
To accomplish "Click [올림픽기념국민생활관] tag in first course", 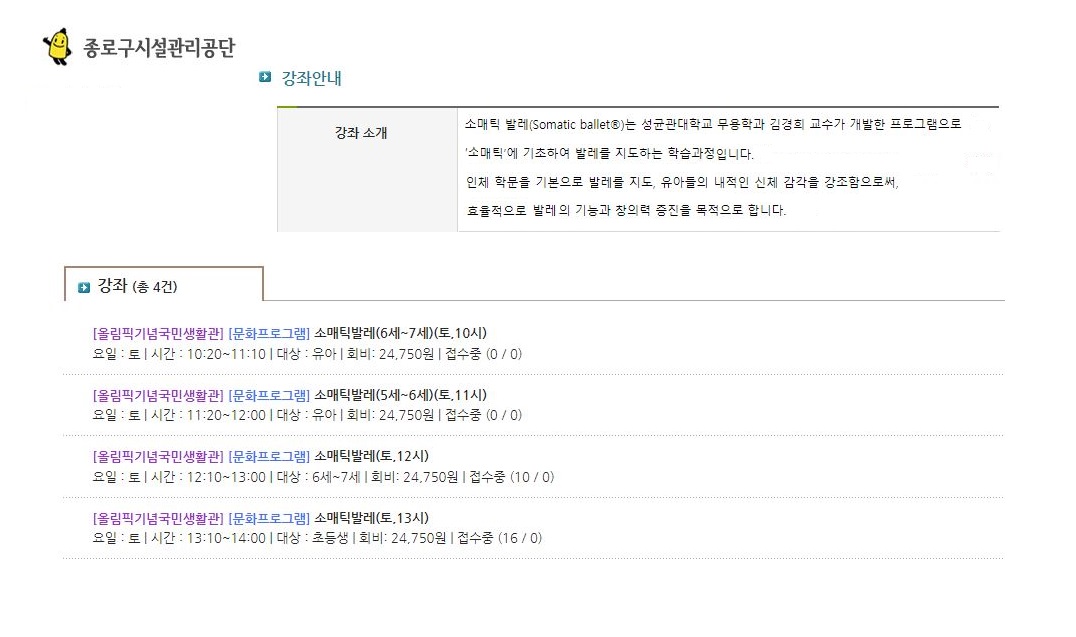I will (x=158, y=333).
